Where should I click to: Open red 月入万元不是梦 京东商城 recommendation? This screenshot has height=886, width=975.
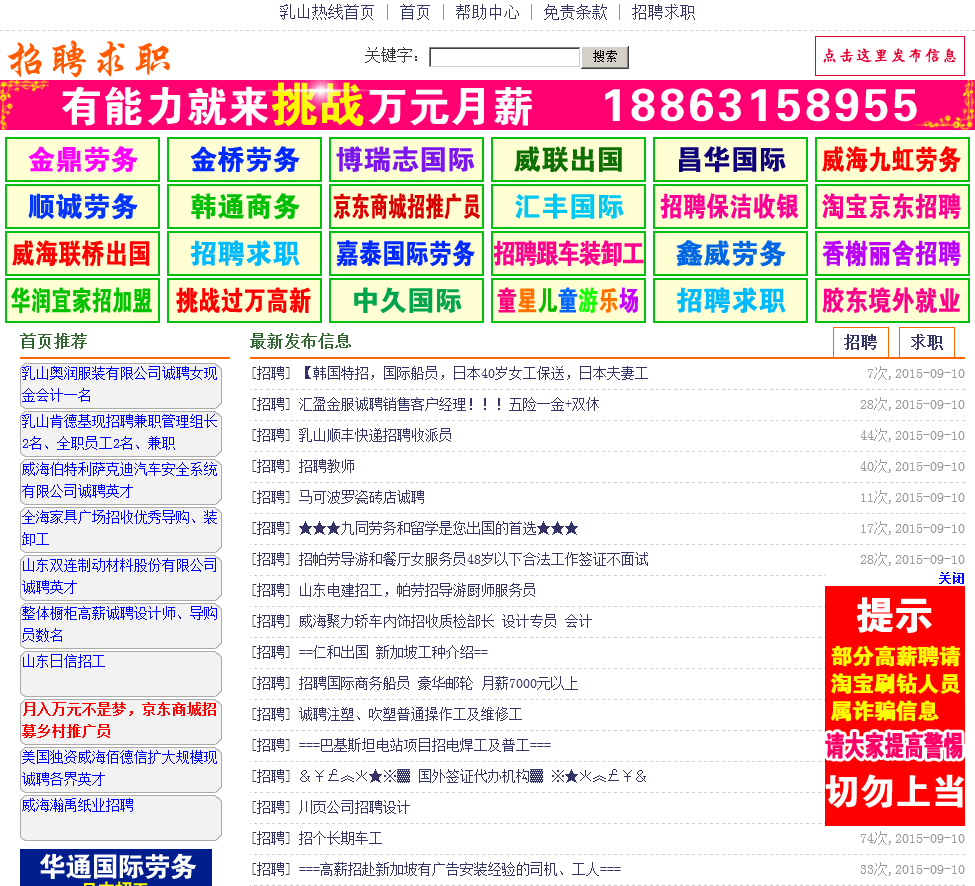pyautogui.click(x=119, y=720)
